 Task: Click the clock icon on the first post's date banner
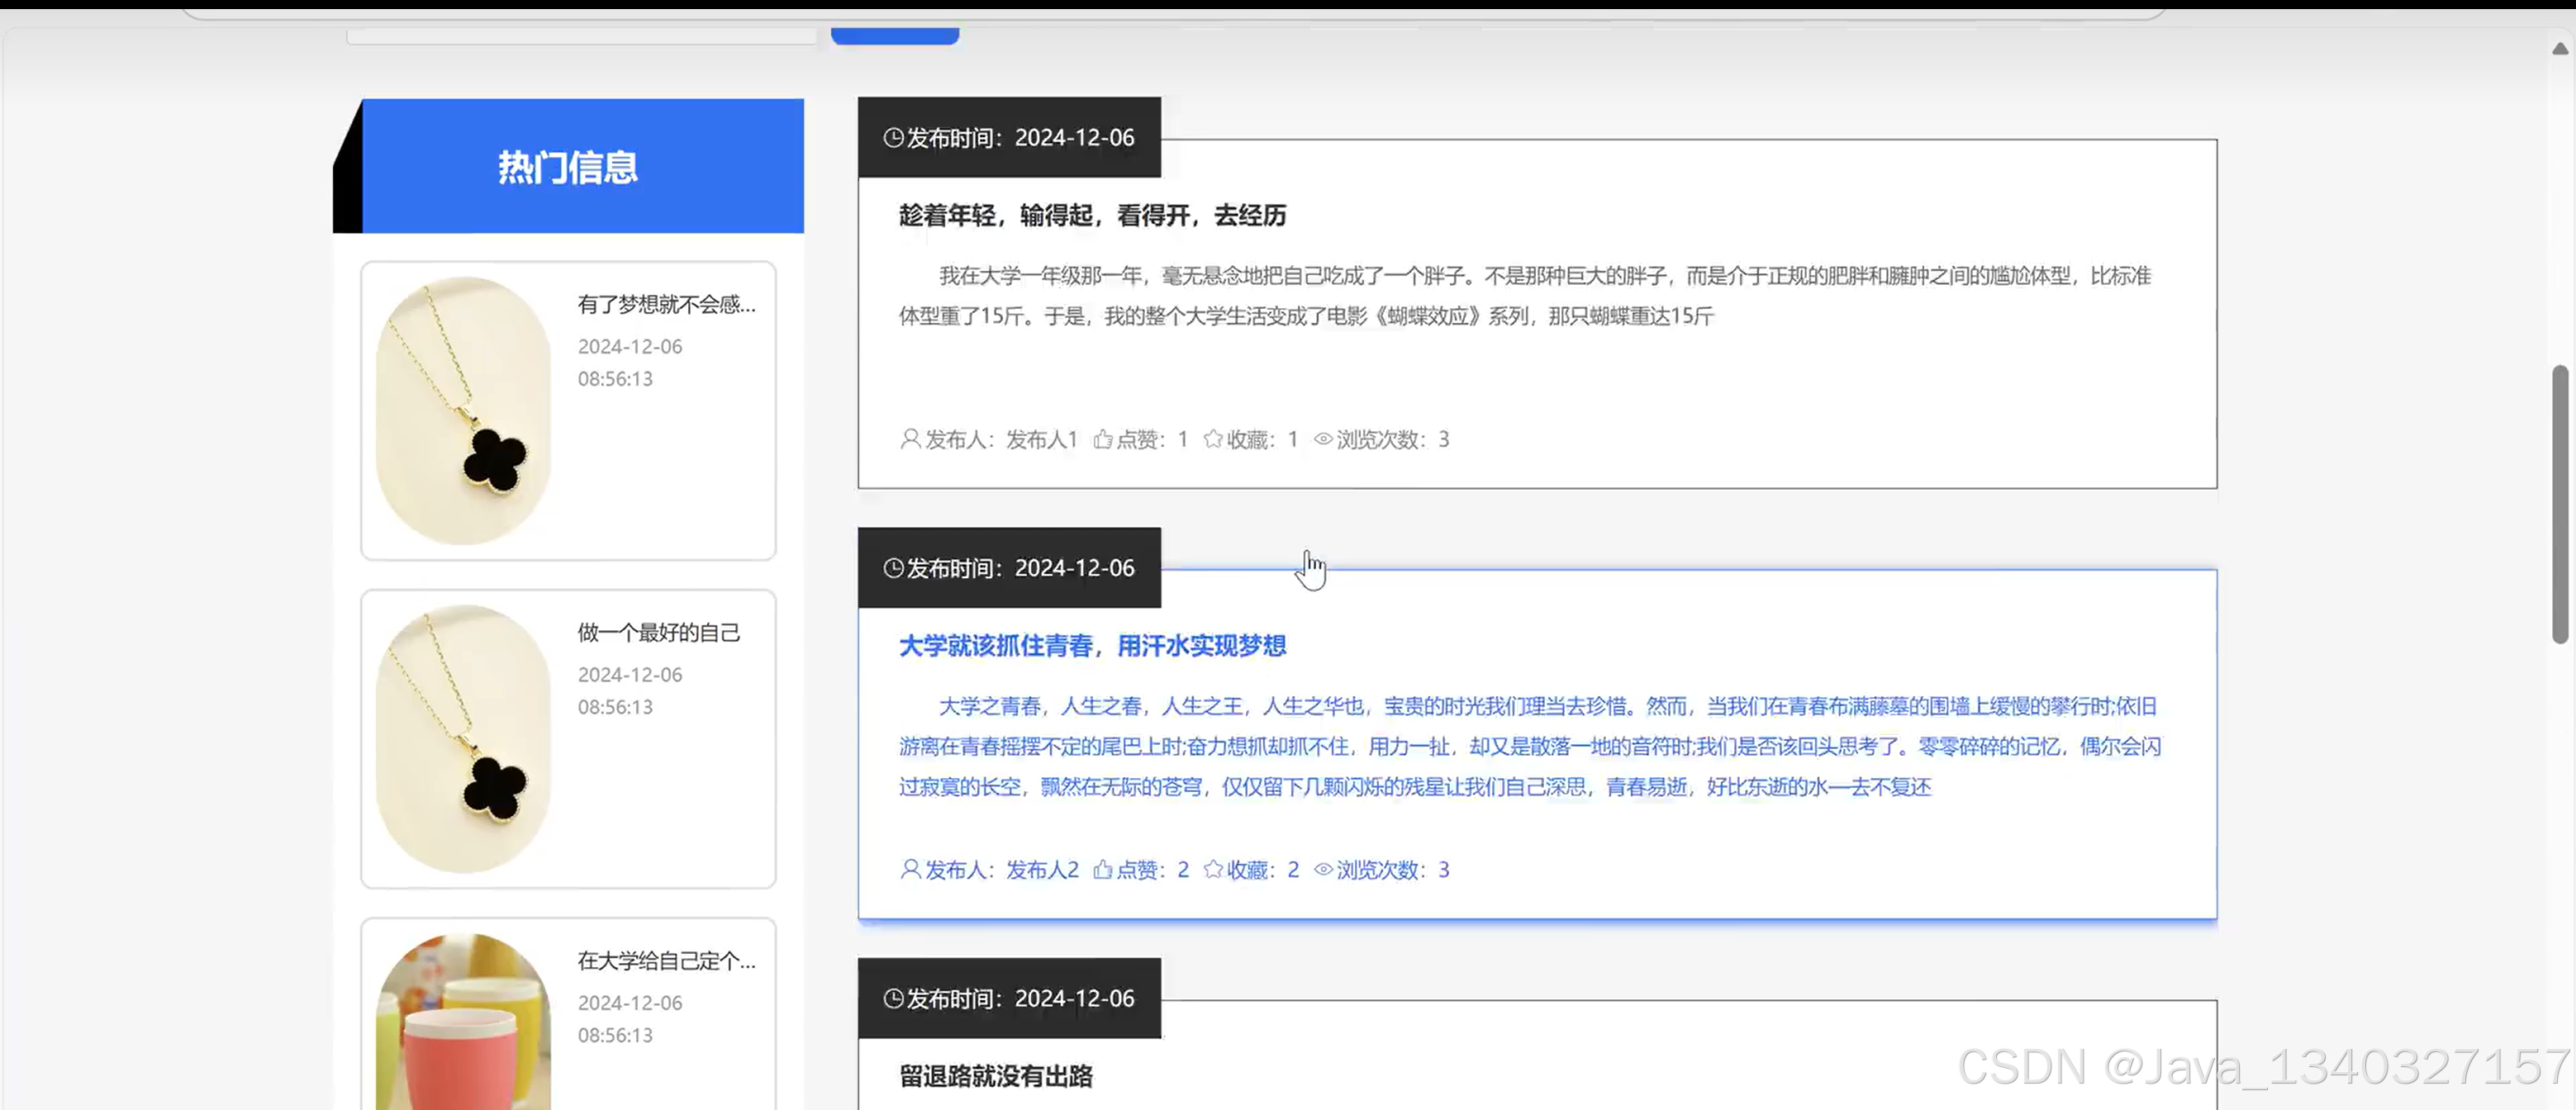pyautogui.click(x=893, y=138)
